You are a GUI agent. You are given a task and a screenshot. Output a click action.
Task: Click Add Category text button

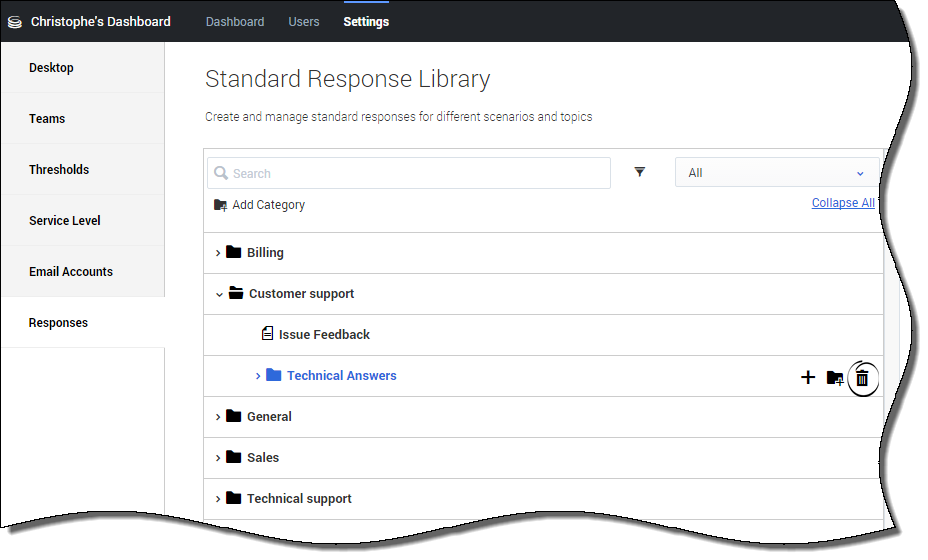tap(268, 205)
